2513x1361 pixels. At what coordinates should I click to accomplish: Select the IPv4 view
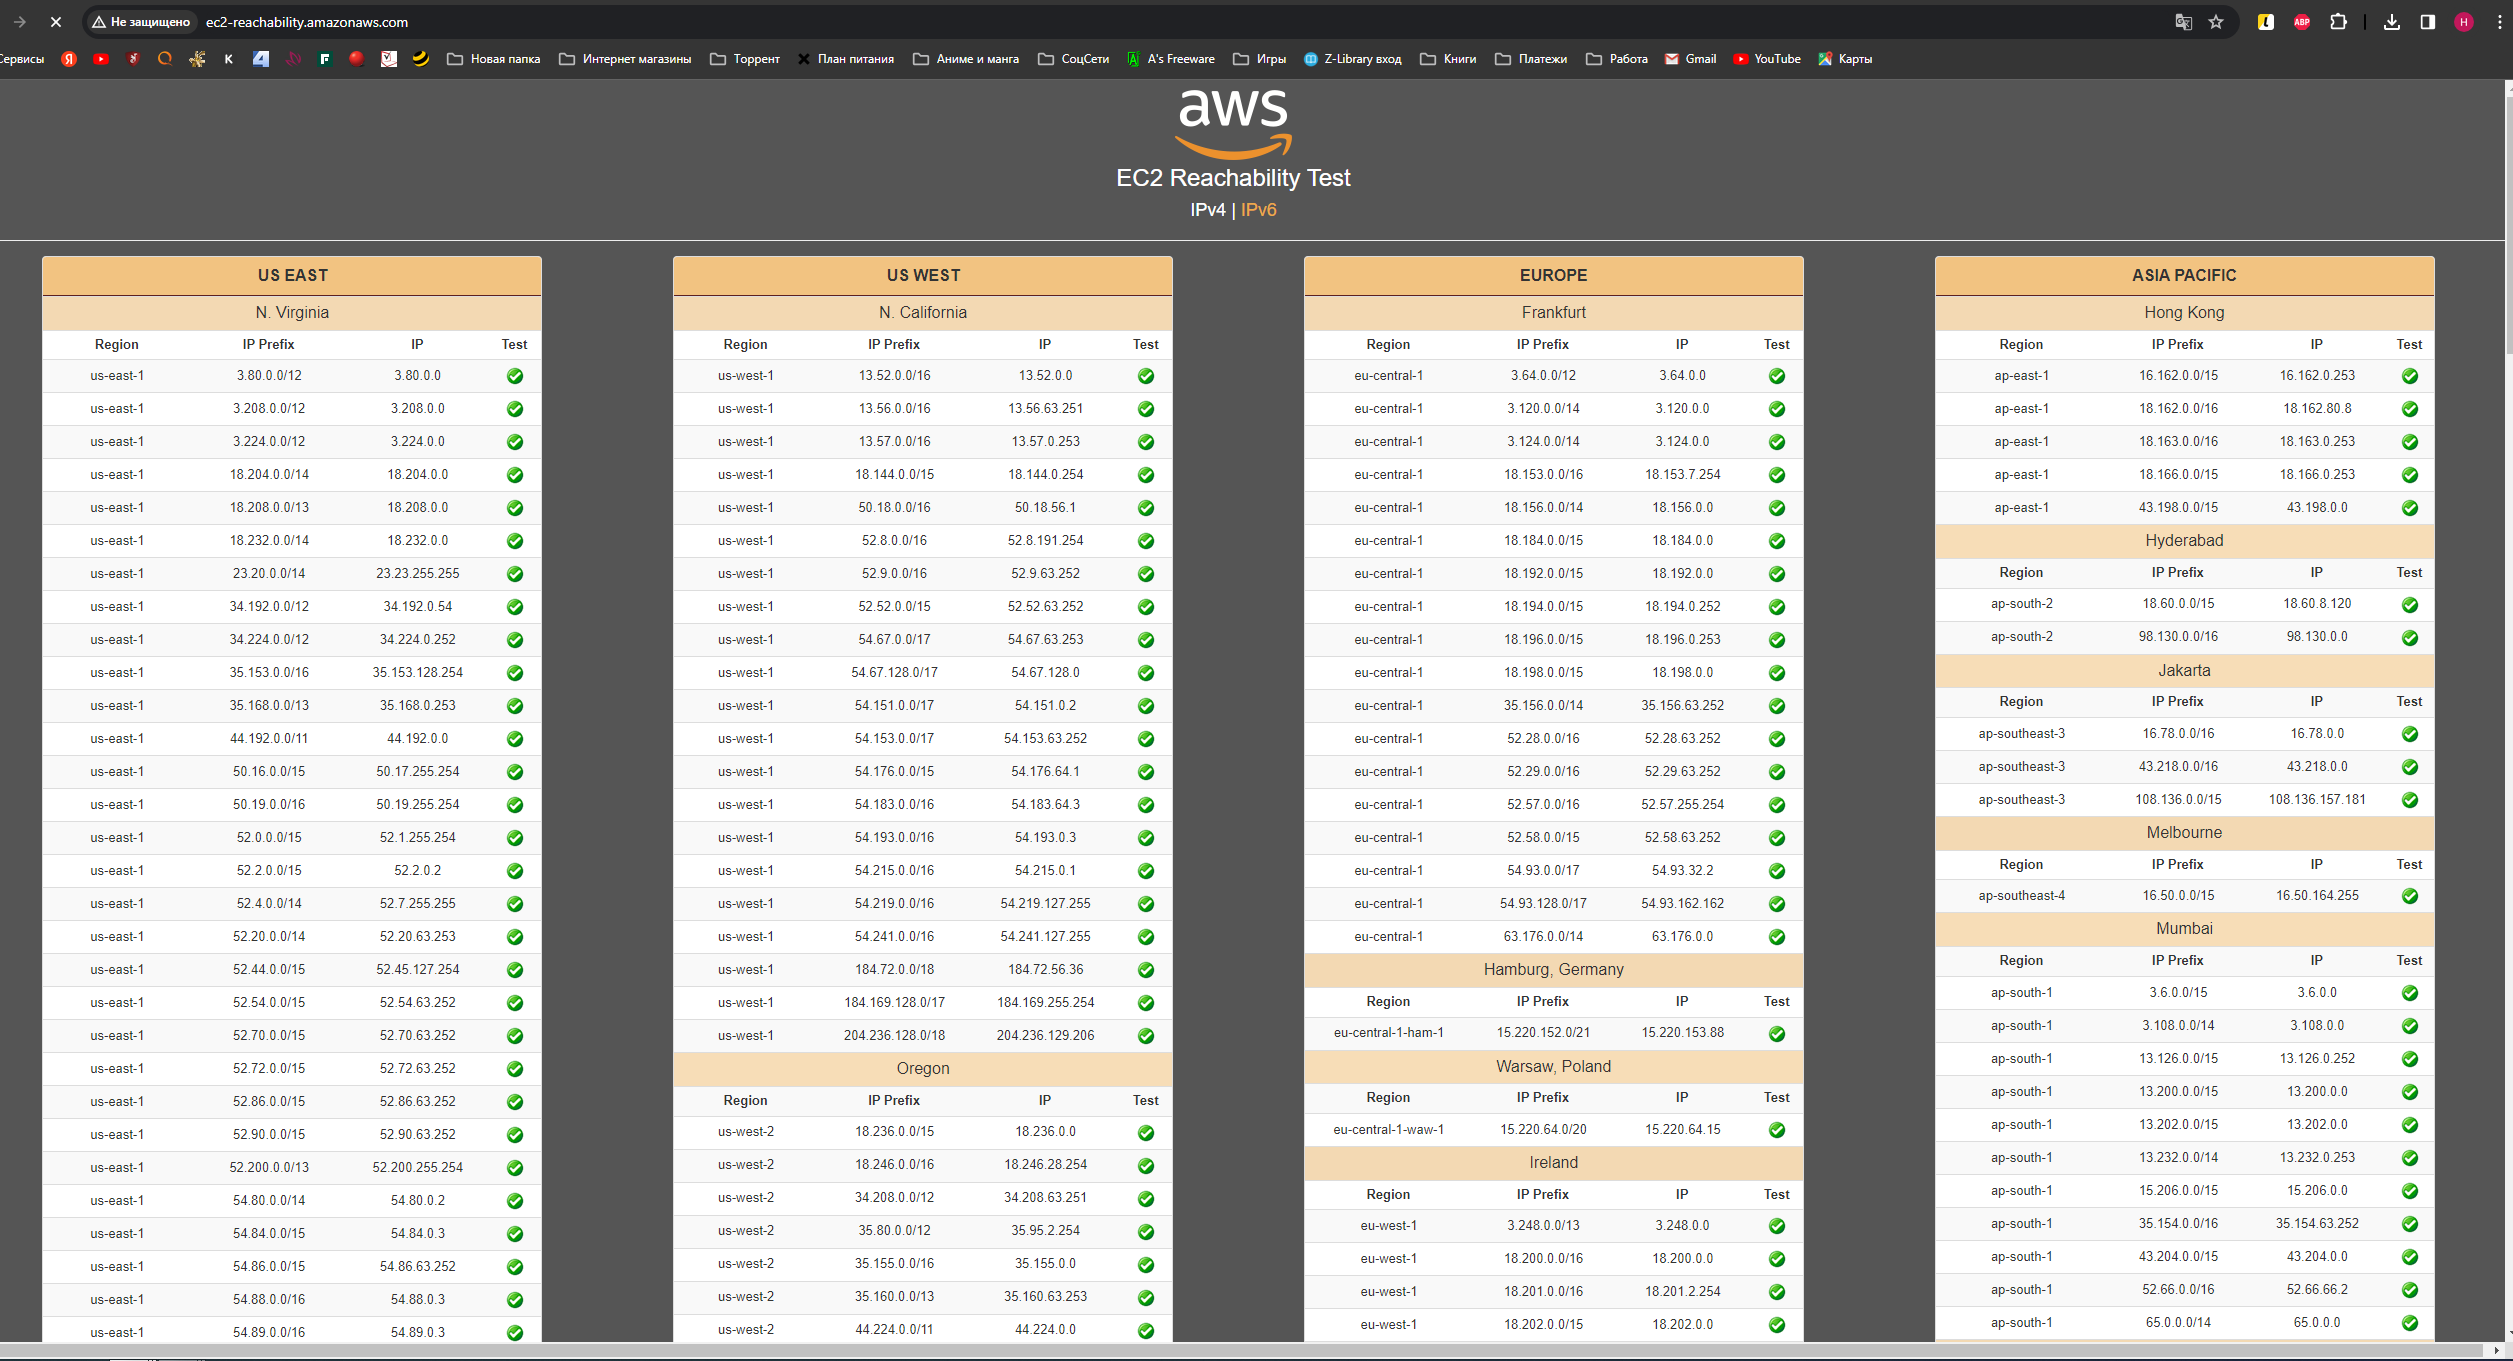point(1207,210)
